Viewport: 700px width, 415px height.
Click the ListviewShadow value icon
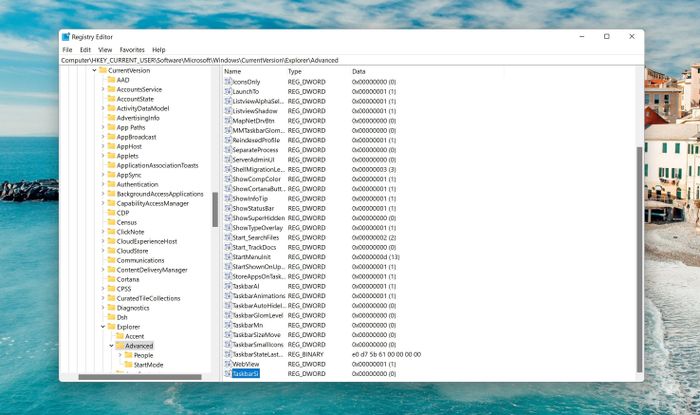coord(228,111)
